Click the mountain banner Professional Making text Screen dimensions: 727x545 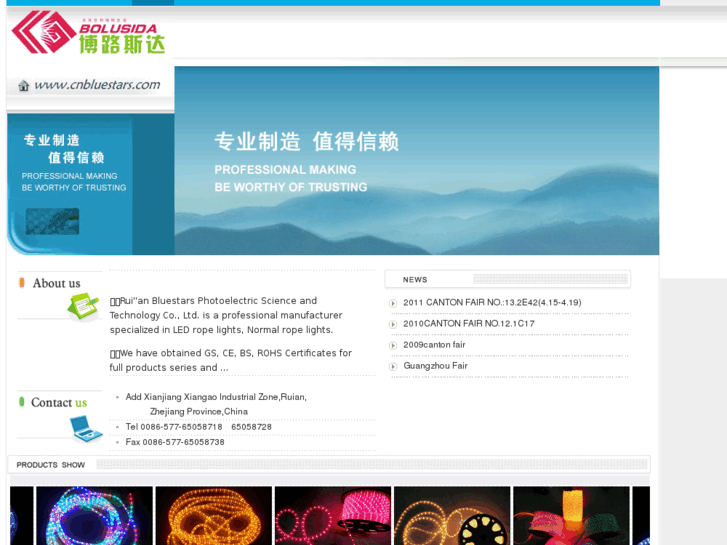click(x=291, y=178)
